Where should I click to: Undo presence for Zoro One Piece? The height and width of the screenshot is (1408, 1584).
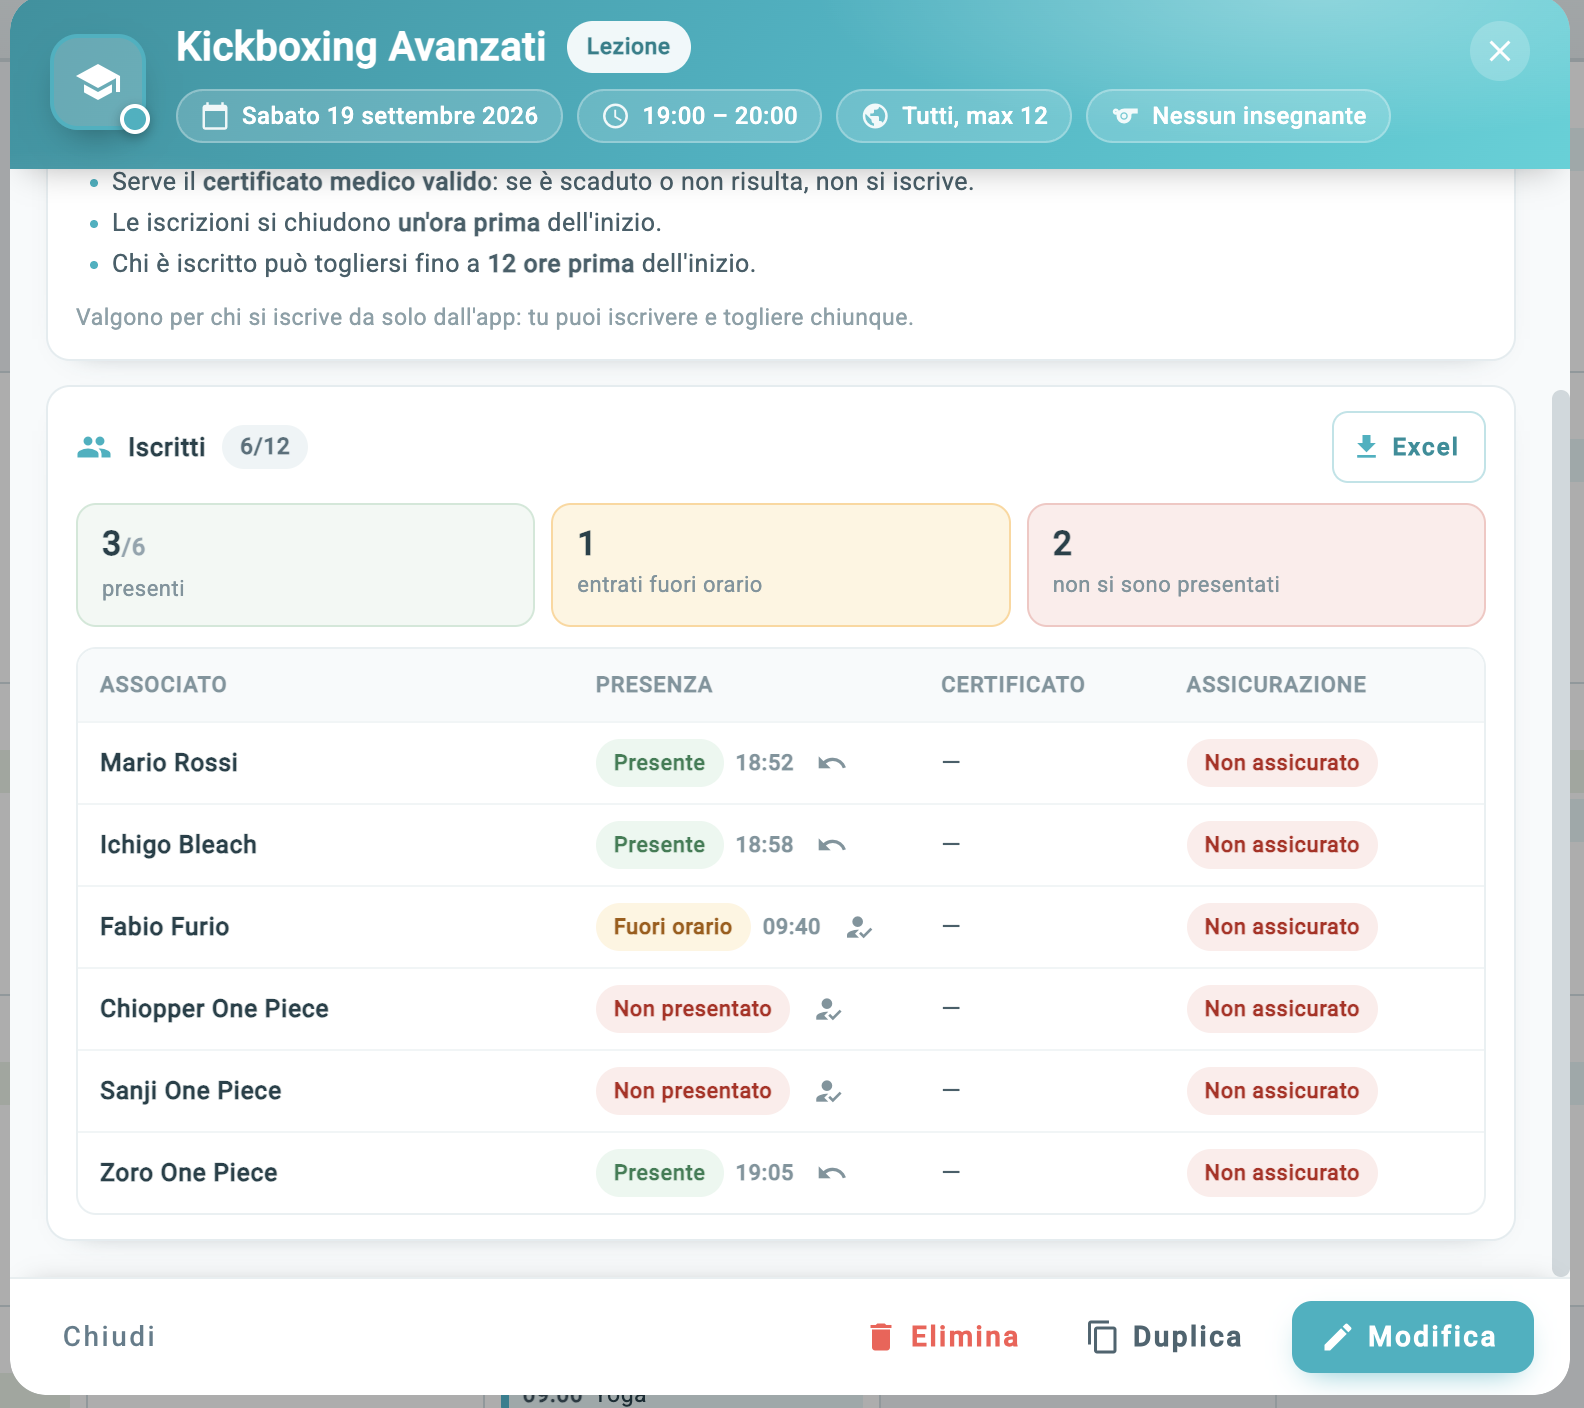pos(832,1173)
